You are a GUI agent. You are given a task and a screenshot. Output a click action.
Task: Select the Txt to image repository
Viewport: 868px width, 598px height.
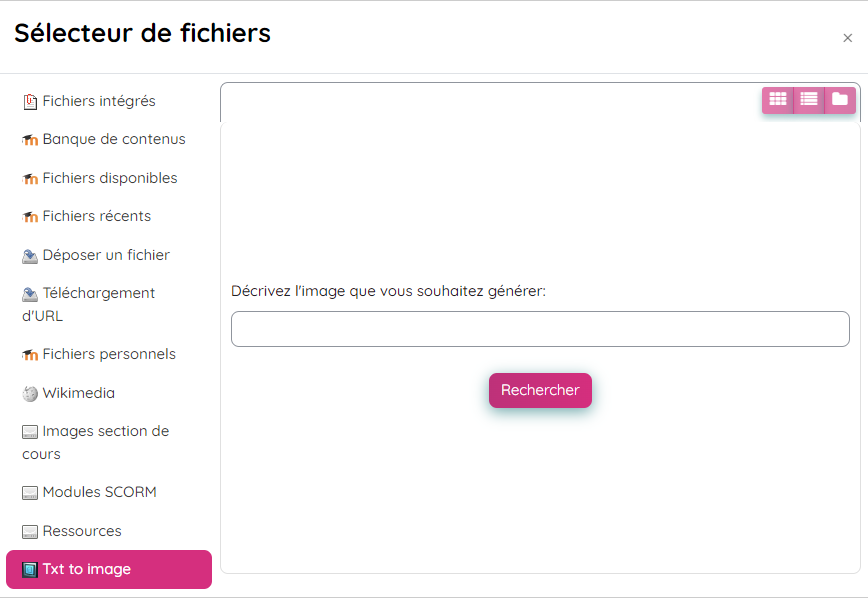[x=109, y=569]
